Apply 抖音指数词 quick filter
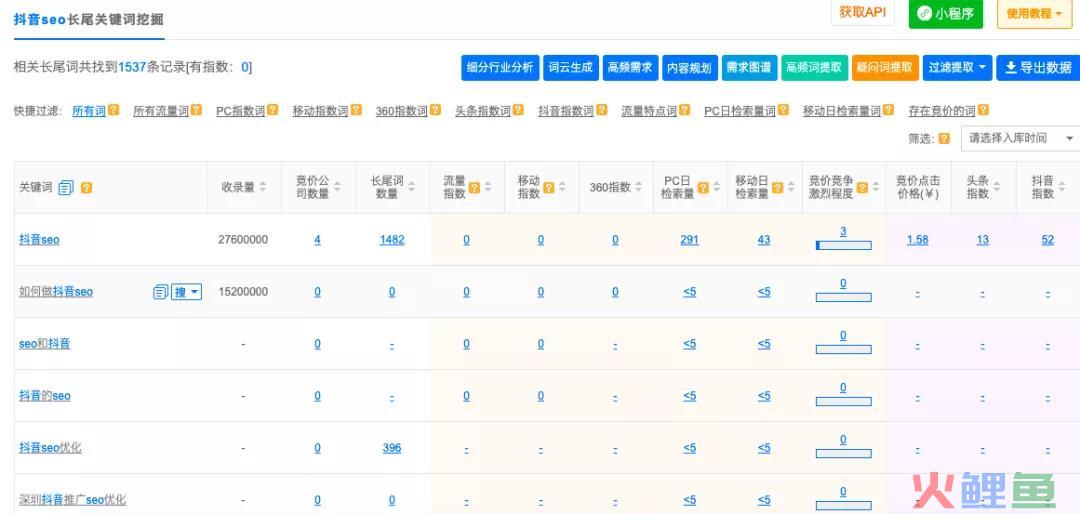The height and width of the screenshot is (514, 1080). [565, 111]
